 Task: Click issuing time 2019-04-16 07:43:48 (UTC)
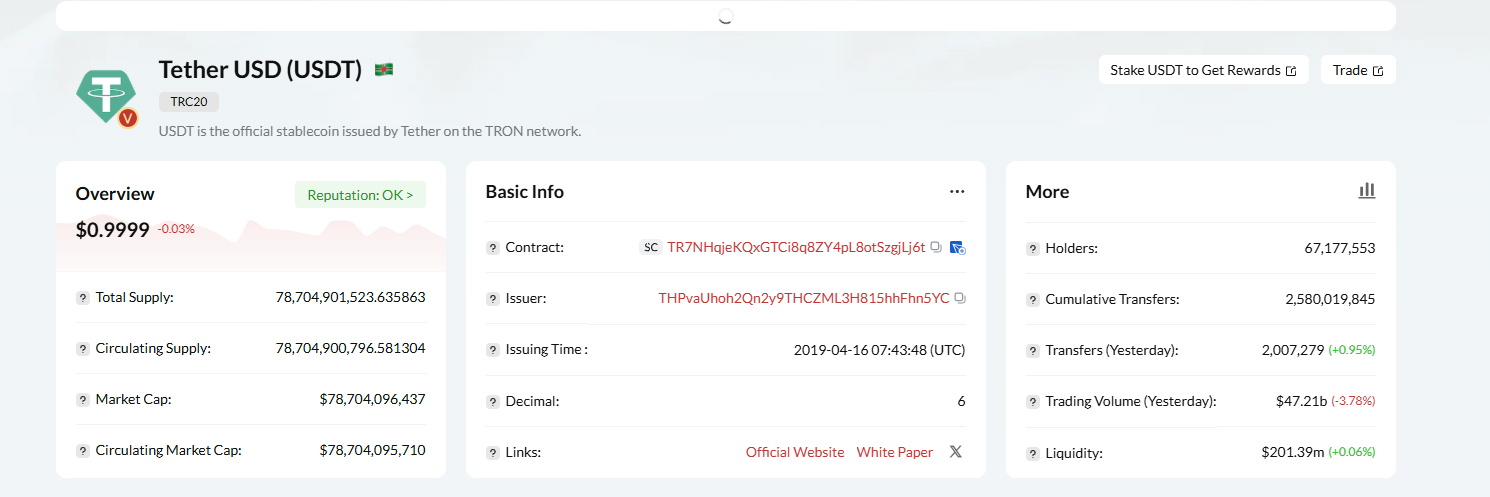tap(880, 350)
